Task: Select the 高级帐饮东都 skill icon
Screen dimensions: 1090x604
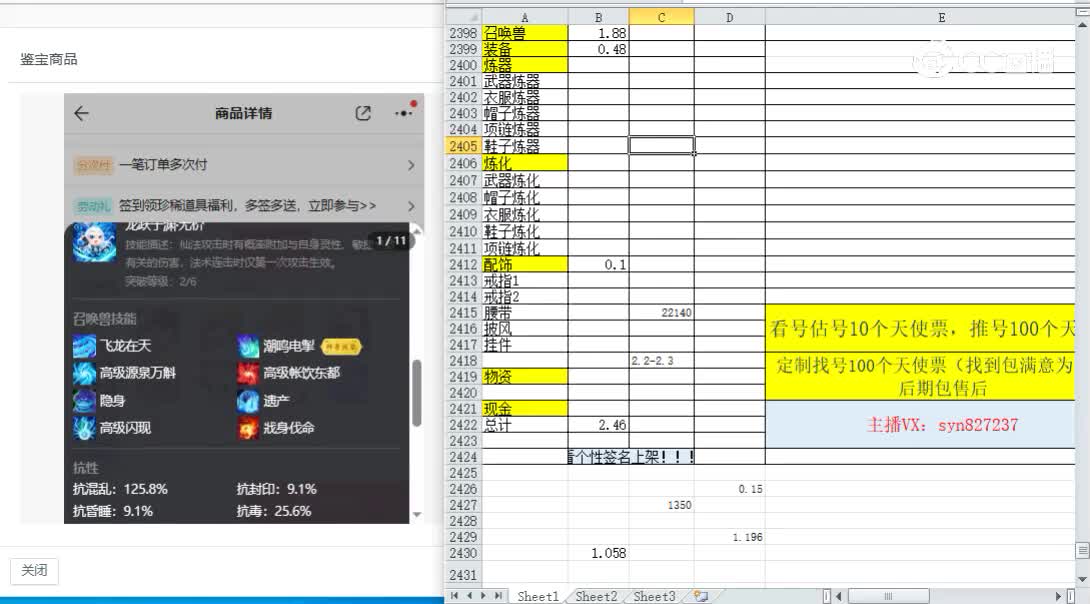Action: point(248,373)
